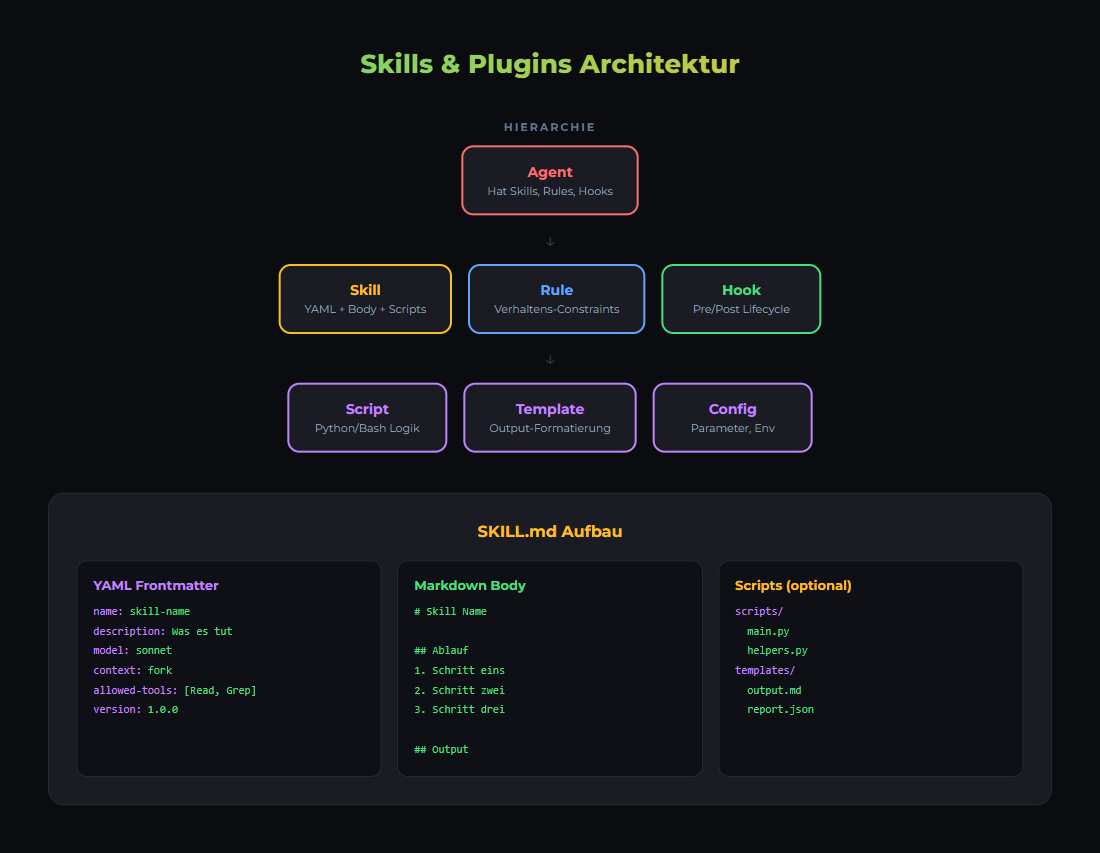Click the Agent box in the hierarchy
1100x853 pixels.
tap(550, 180)
